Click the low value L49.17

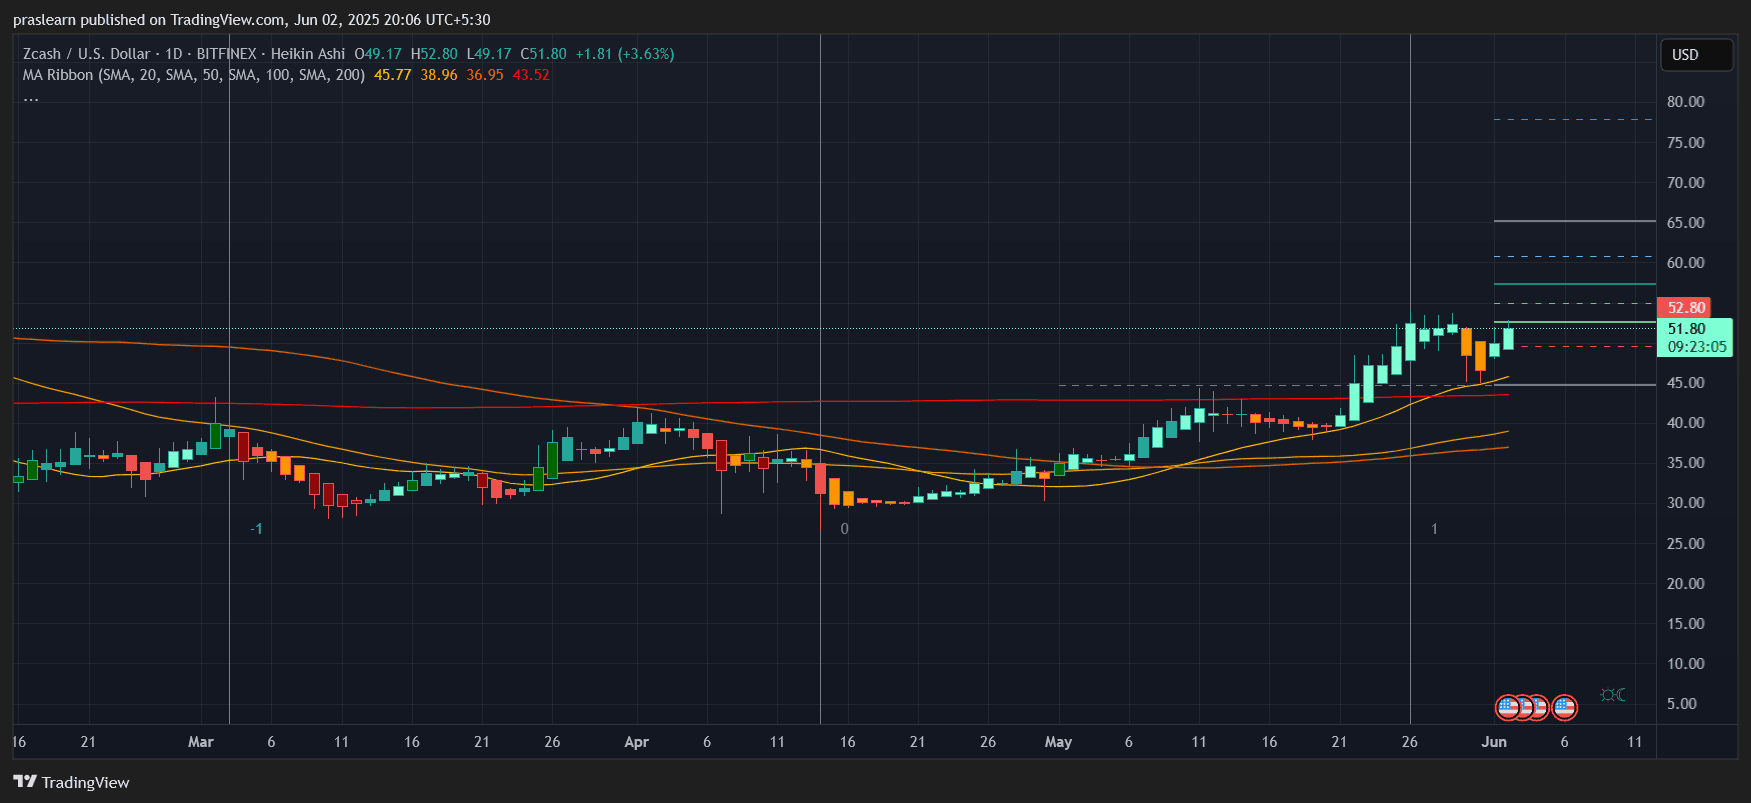pyautogui.click(x=489, y=54)
